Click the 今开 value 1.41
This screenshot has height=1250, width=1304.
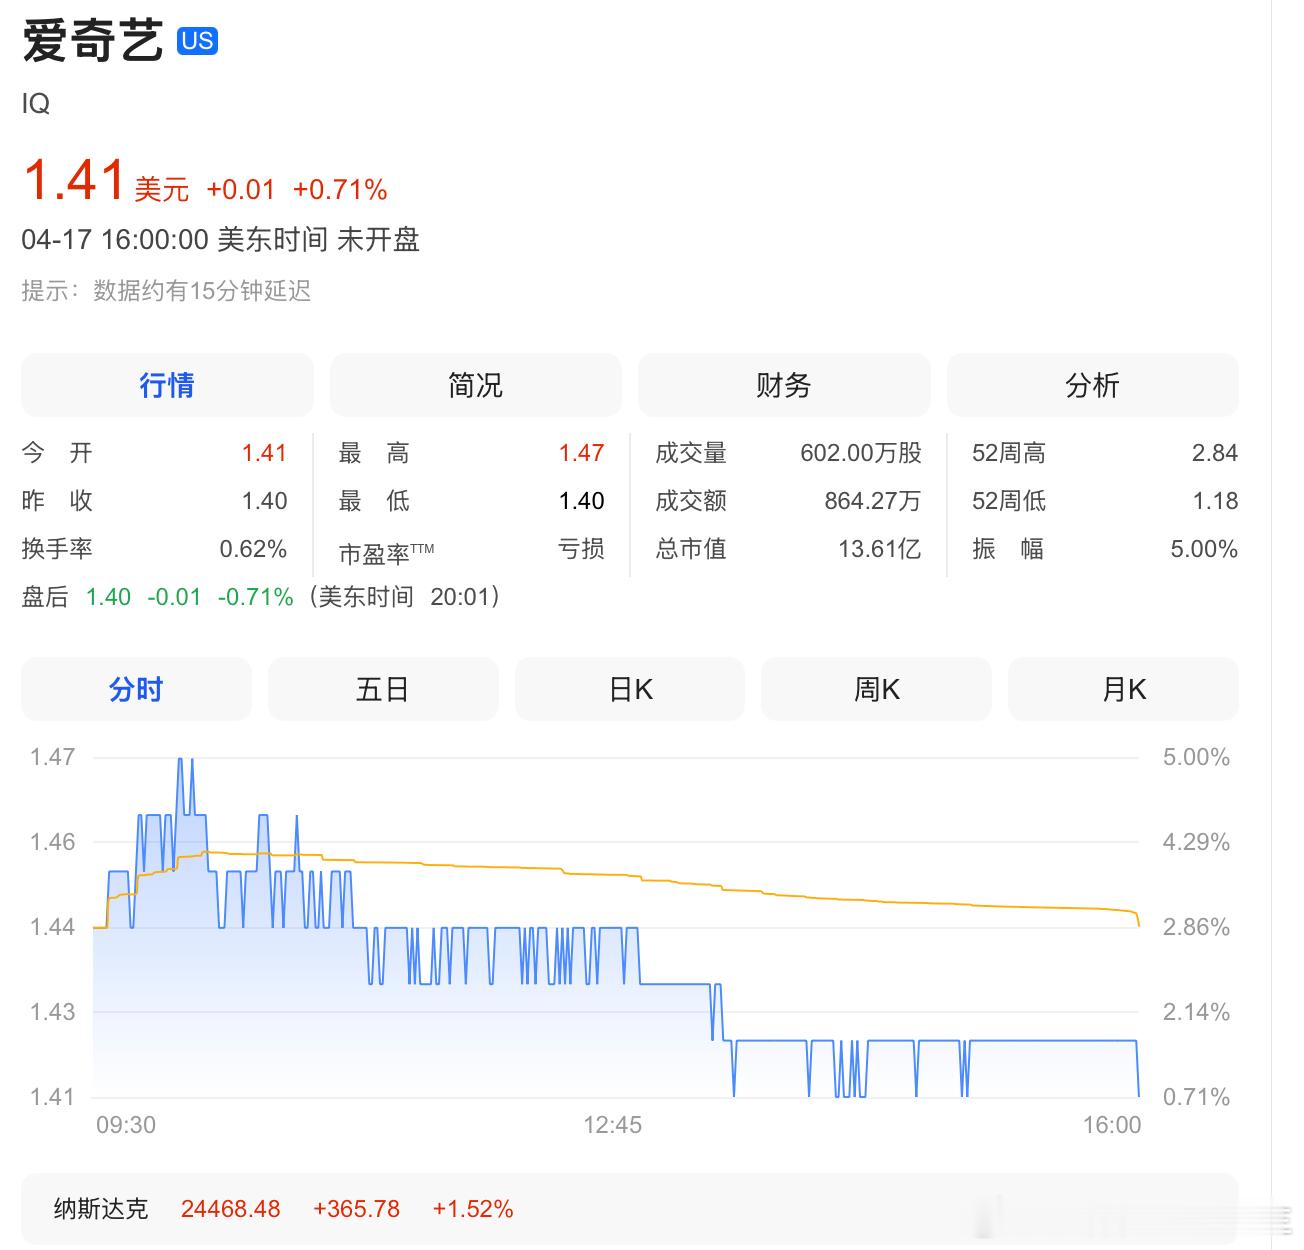(264, 453)
